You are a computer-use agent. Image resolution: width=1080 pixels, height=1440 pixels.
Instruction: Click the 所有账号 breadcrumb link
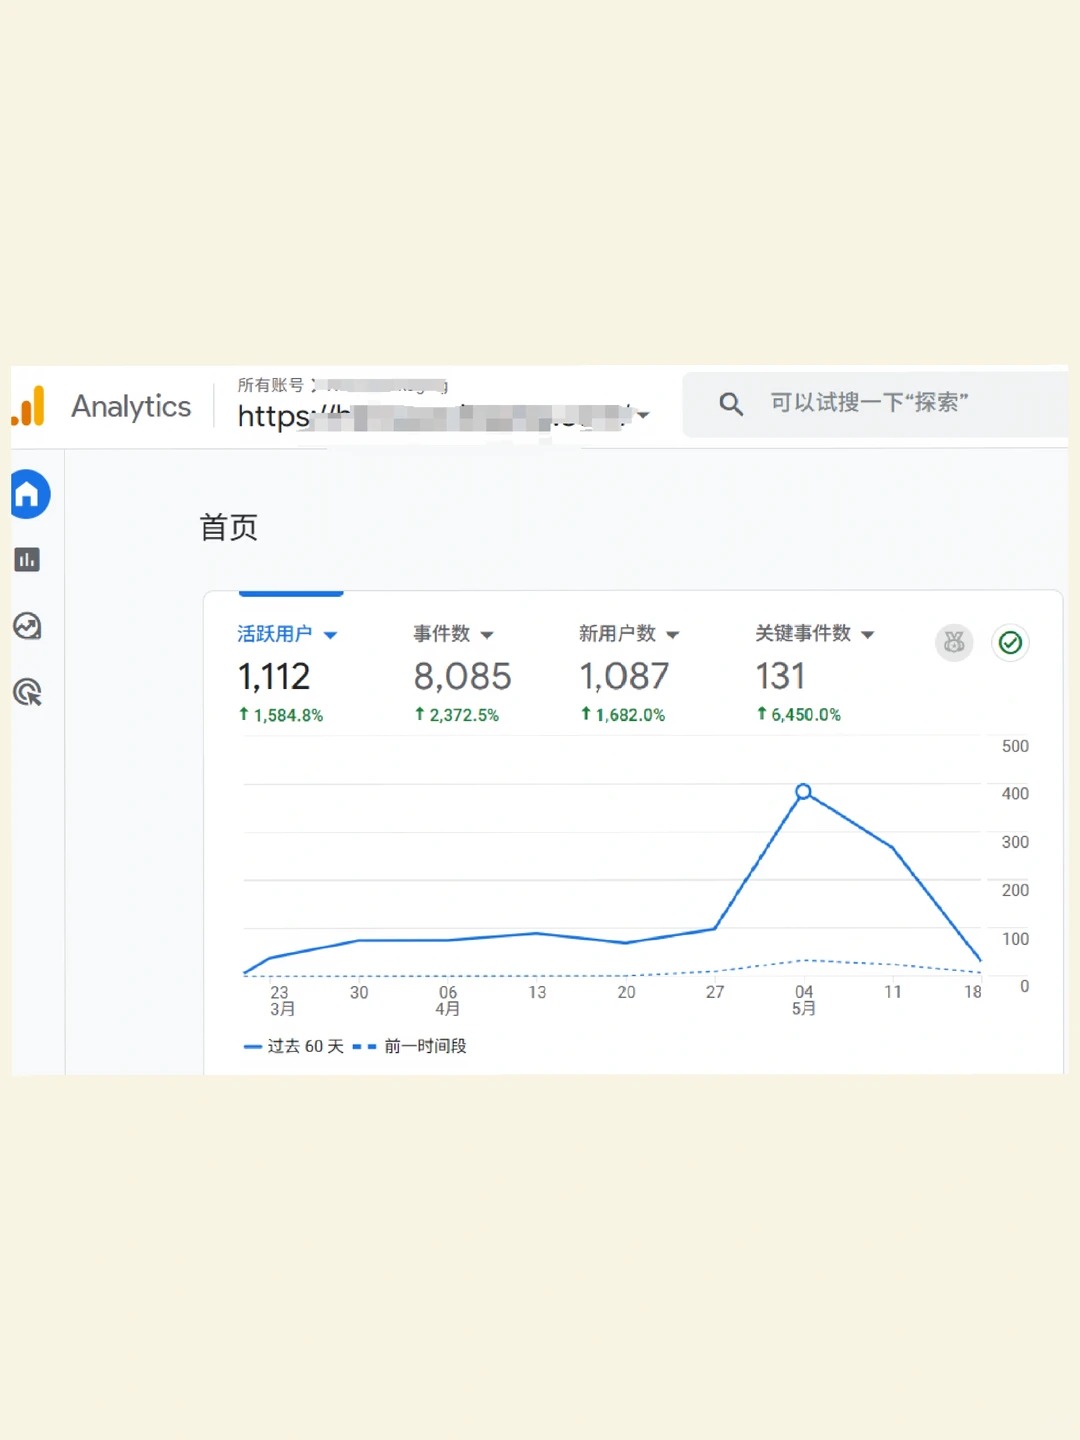coord(270,385)
